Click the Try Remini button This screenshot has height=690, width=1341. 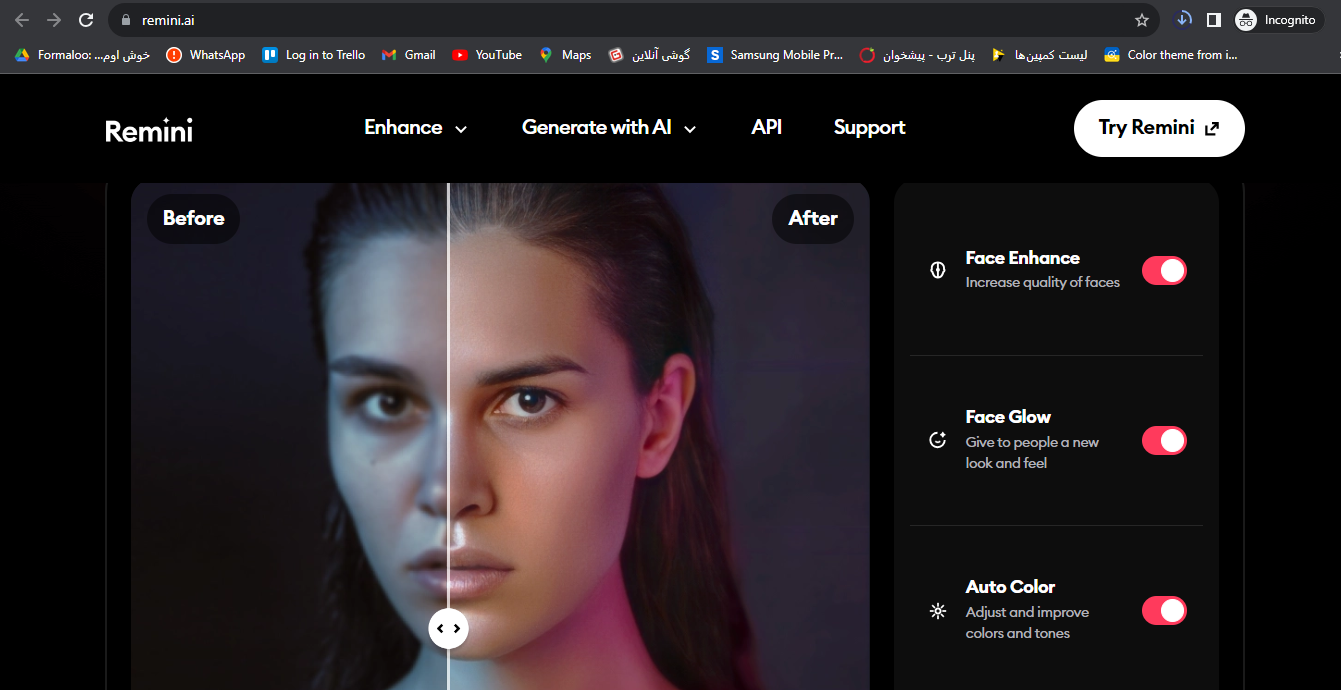[x=1158, y=128]
